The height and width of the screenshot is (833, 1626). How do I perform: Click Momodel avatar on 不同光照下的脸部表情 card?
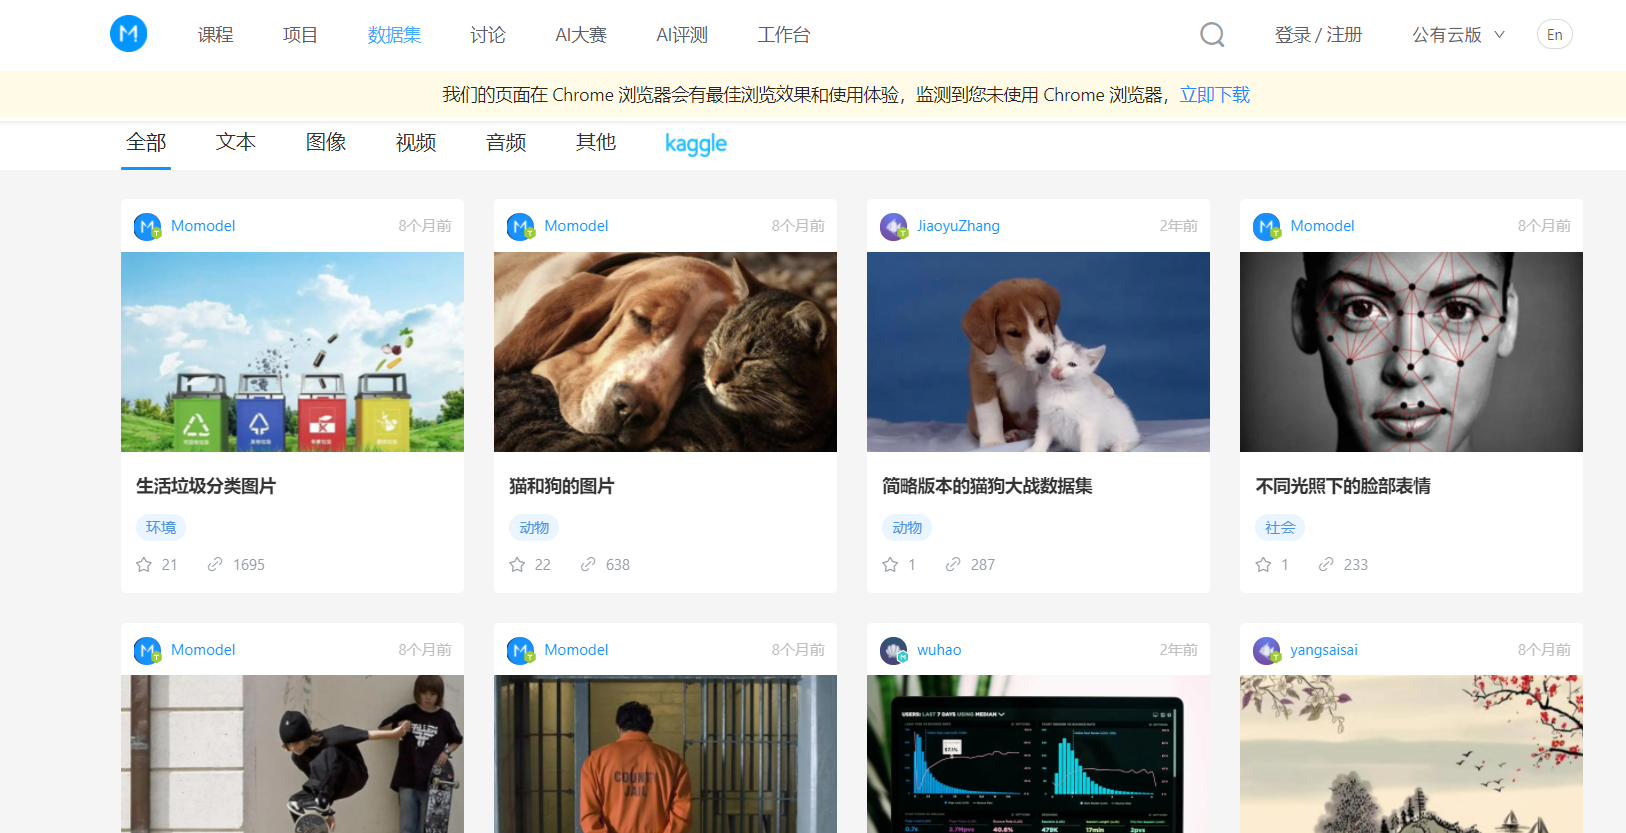(x=1267, y=226)
